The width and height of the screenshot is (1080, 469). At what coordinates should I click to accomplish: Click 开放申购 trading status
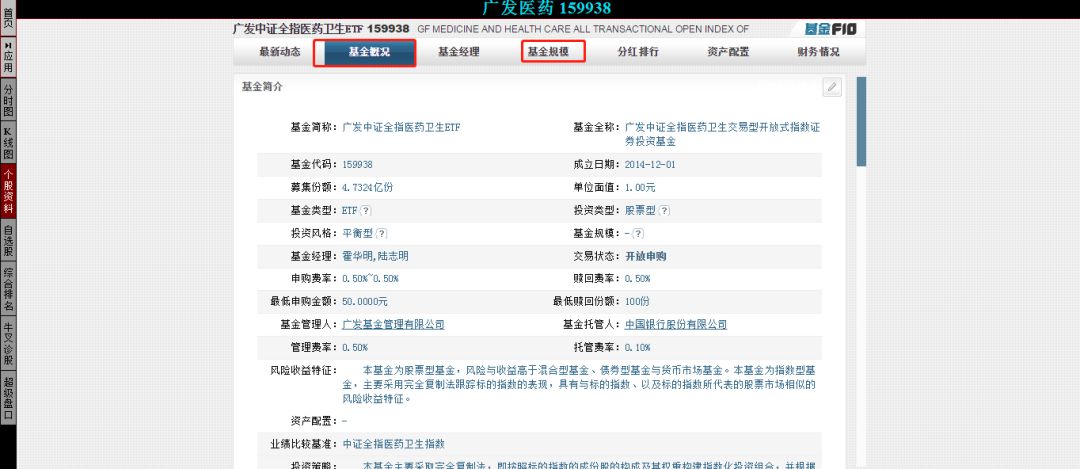tap(645, 256)
